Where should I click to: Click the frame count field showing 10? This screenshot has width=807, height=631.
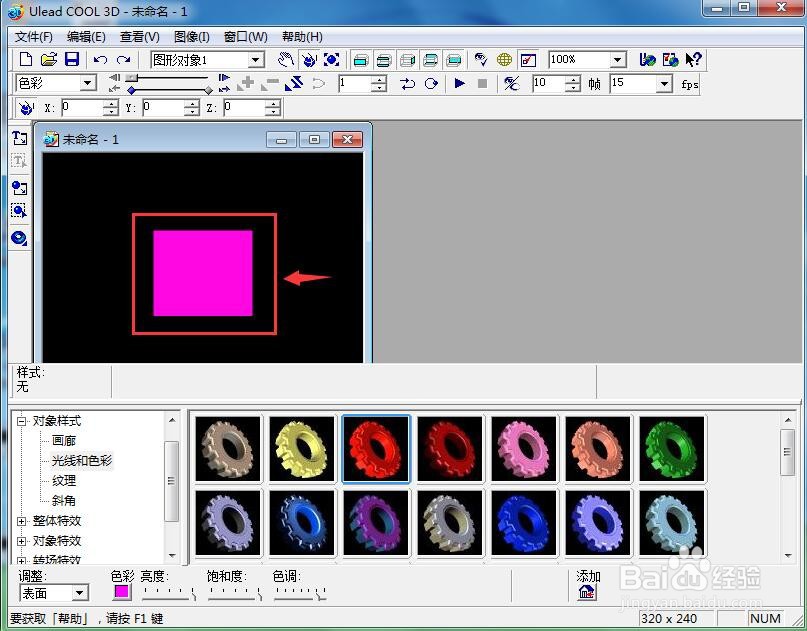point(548,83)
